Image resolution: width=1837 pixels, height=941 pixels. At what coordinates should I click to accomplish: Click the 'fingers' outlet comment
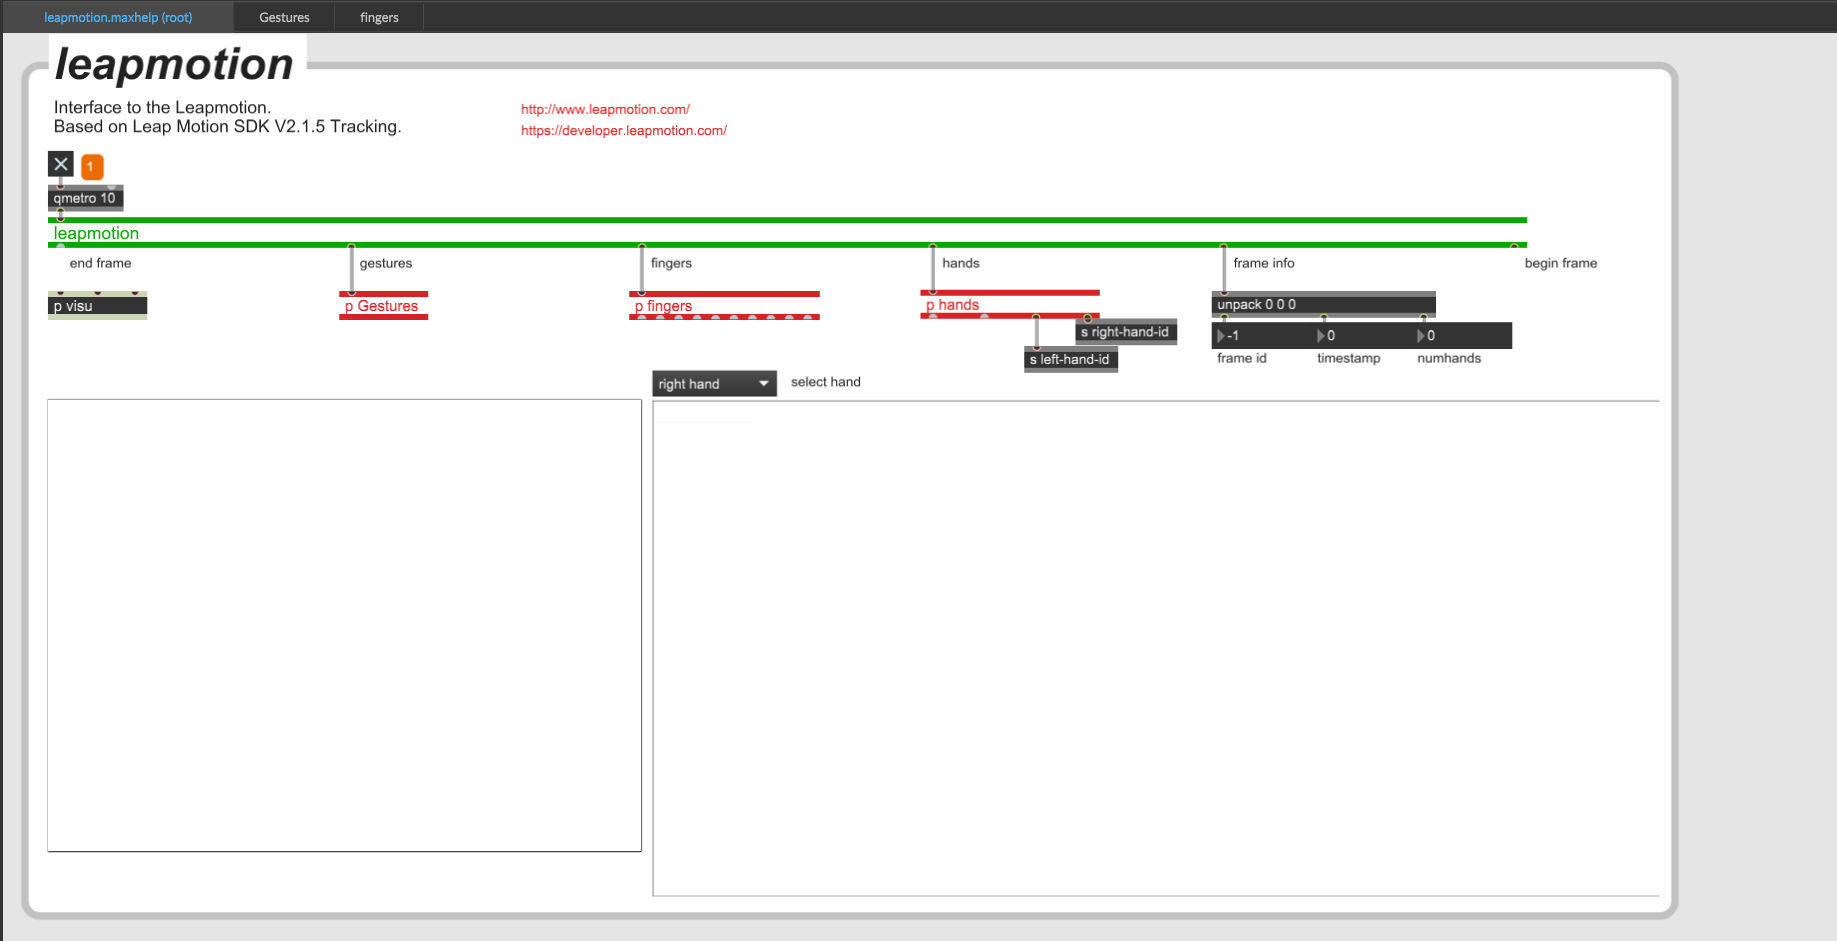671,263
